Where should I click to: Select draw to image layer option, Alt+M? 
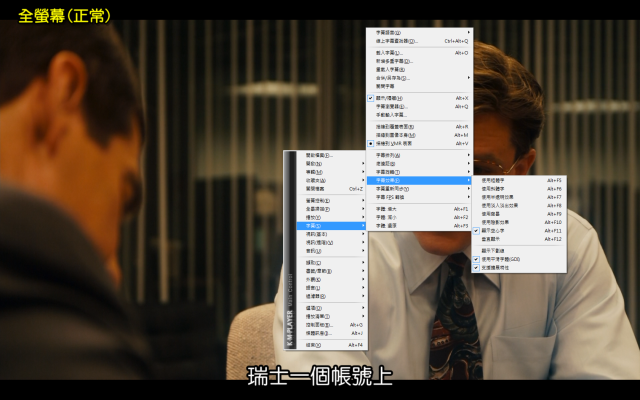(419, 135)
